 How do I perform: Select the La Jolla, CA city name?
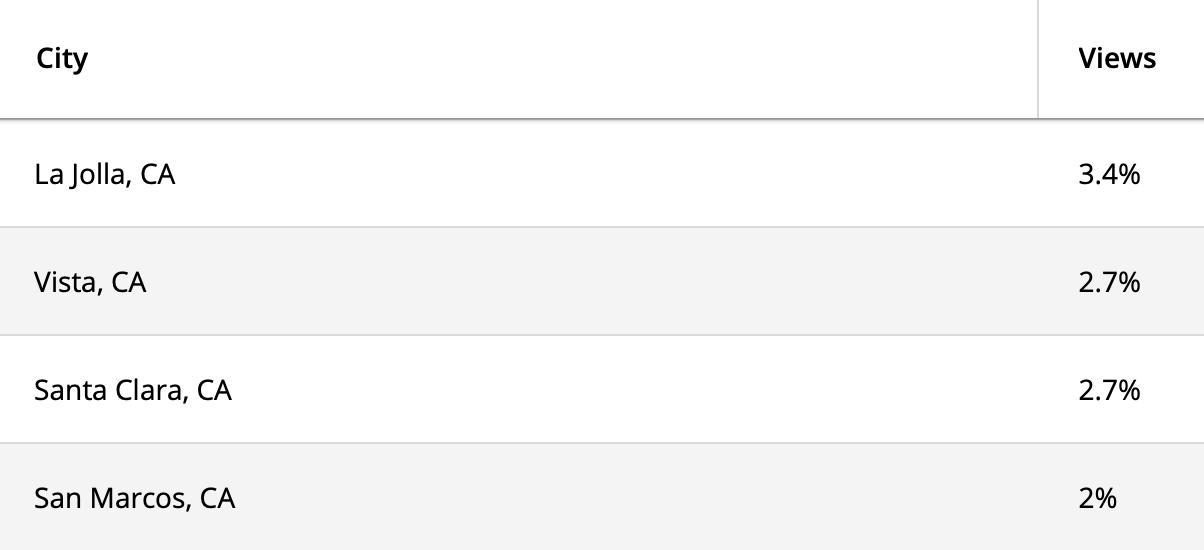[104, 174]
